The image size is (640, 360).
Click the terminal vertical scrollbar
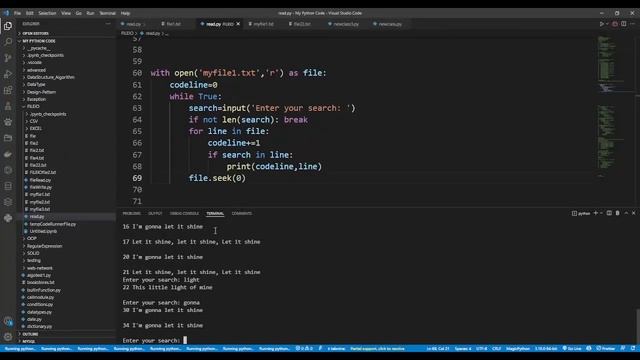(x=637, y=326)
